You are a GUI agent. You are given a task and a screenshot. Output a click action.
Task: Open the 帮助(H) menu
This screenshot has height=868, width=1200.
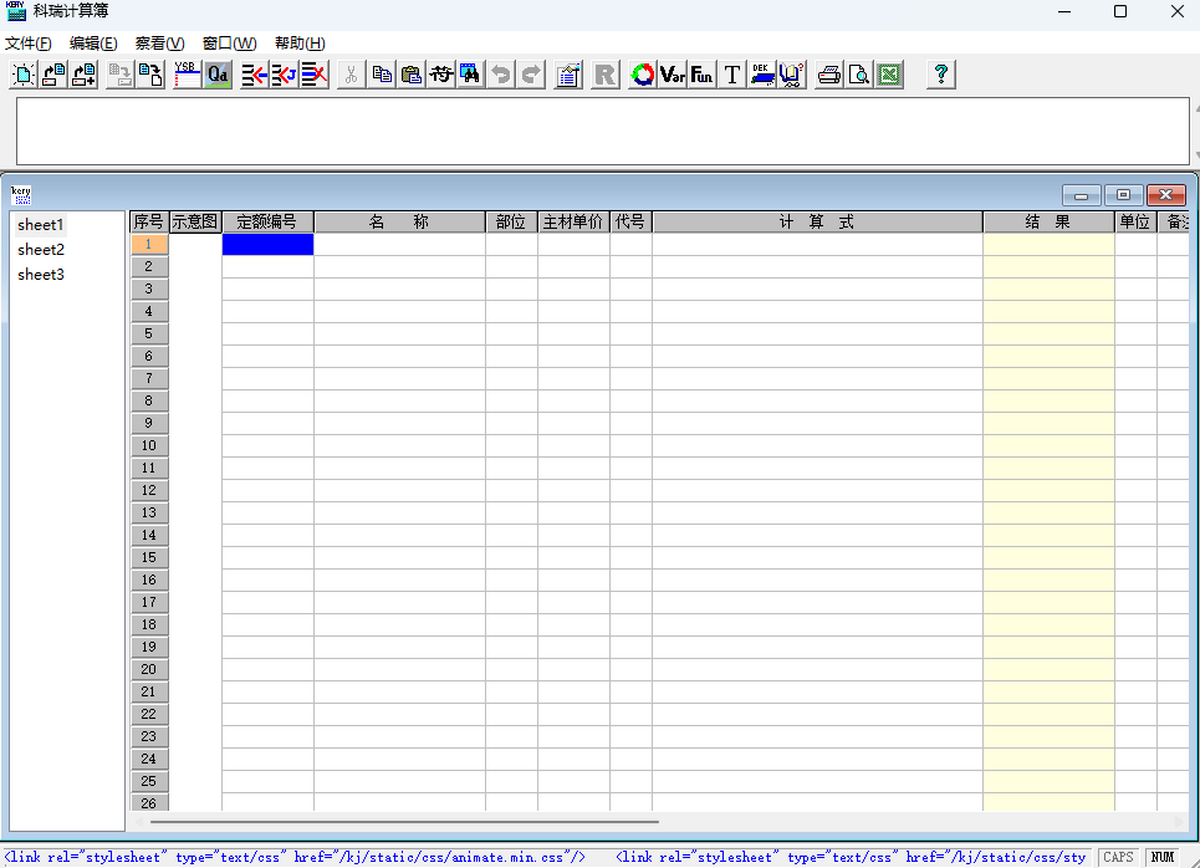pos(300,43)
